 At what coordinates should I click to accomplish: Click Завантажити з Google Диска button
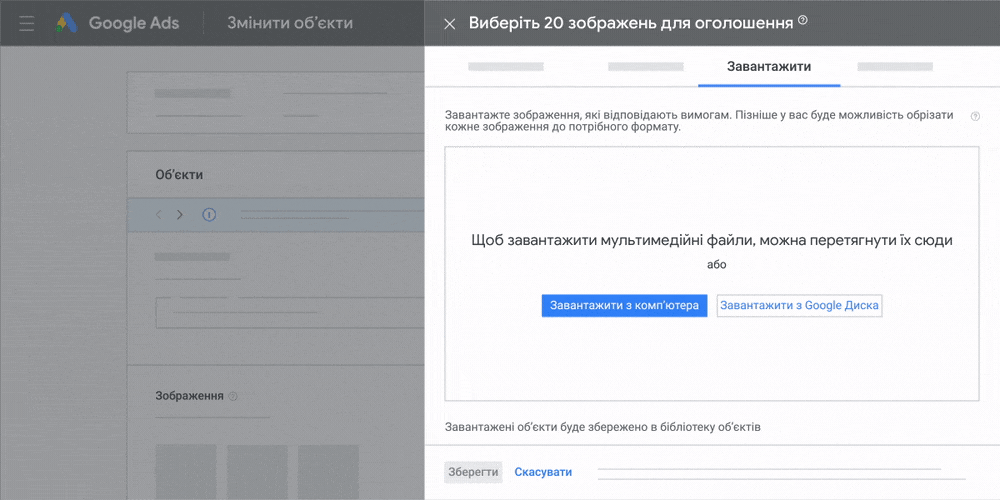(x=800, y=305)
